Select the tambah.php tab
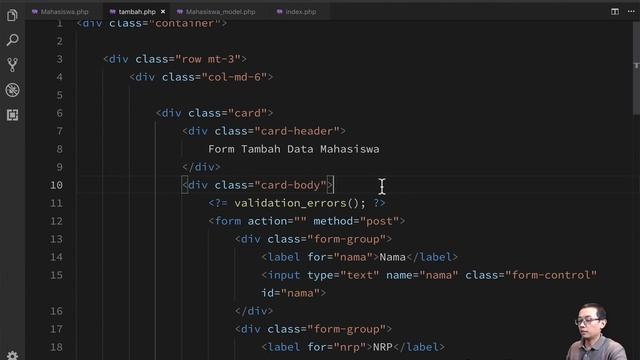Screen dimensions: 640x360 pos(137,12)
